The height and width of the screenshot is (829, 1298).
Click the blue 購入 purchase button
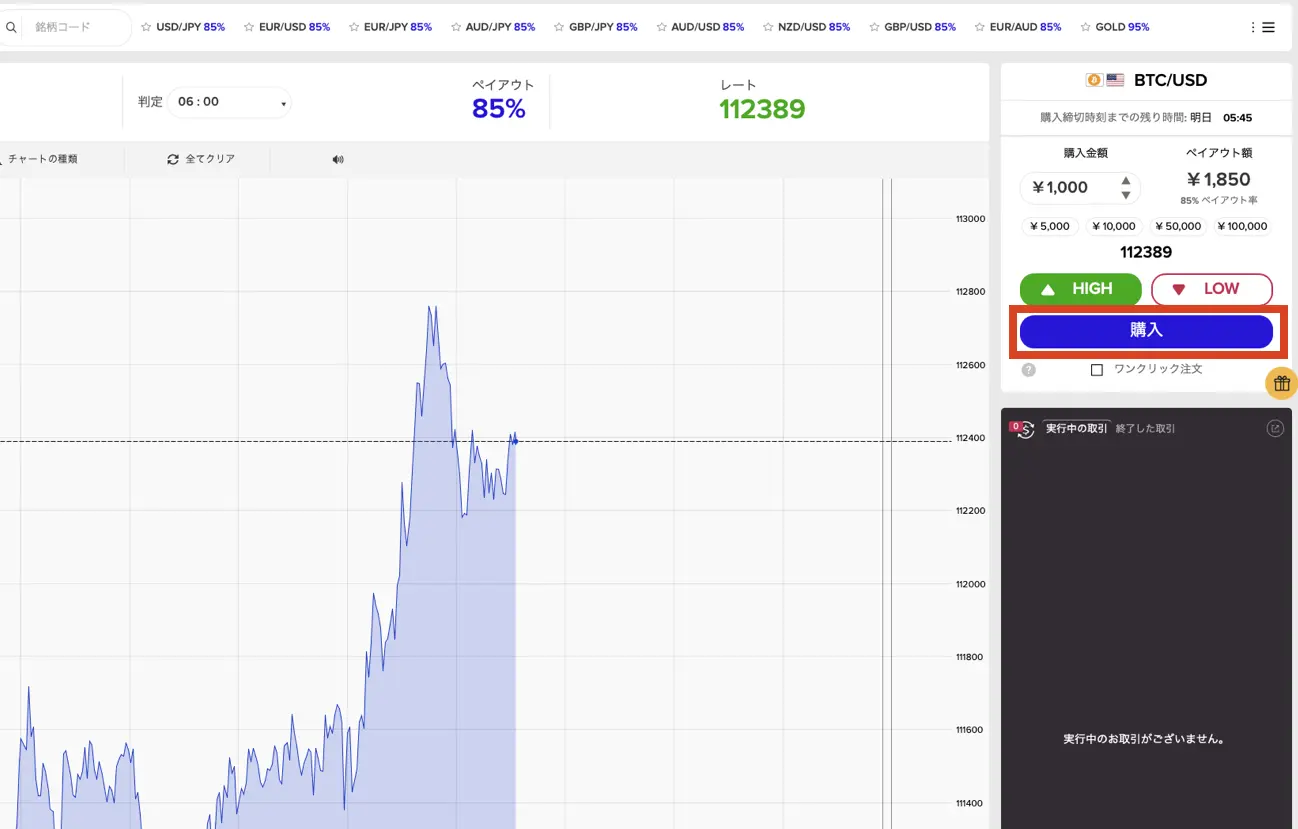point(1146,331)
